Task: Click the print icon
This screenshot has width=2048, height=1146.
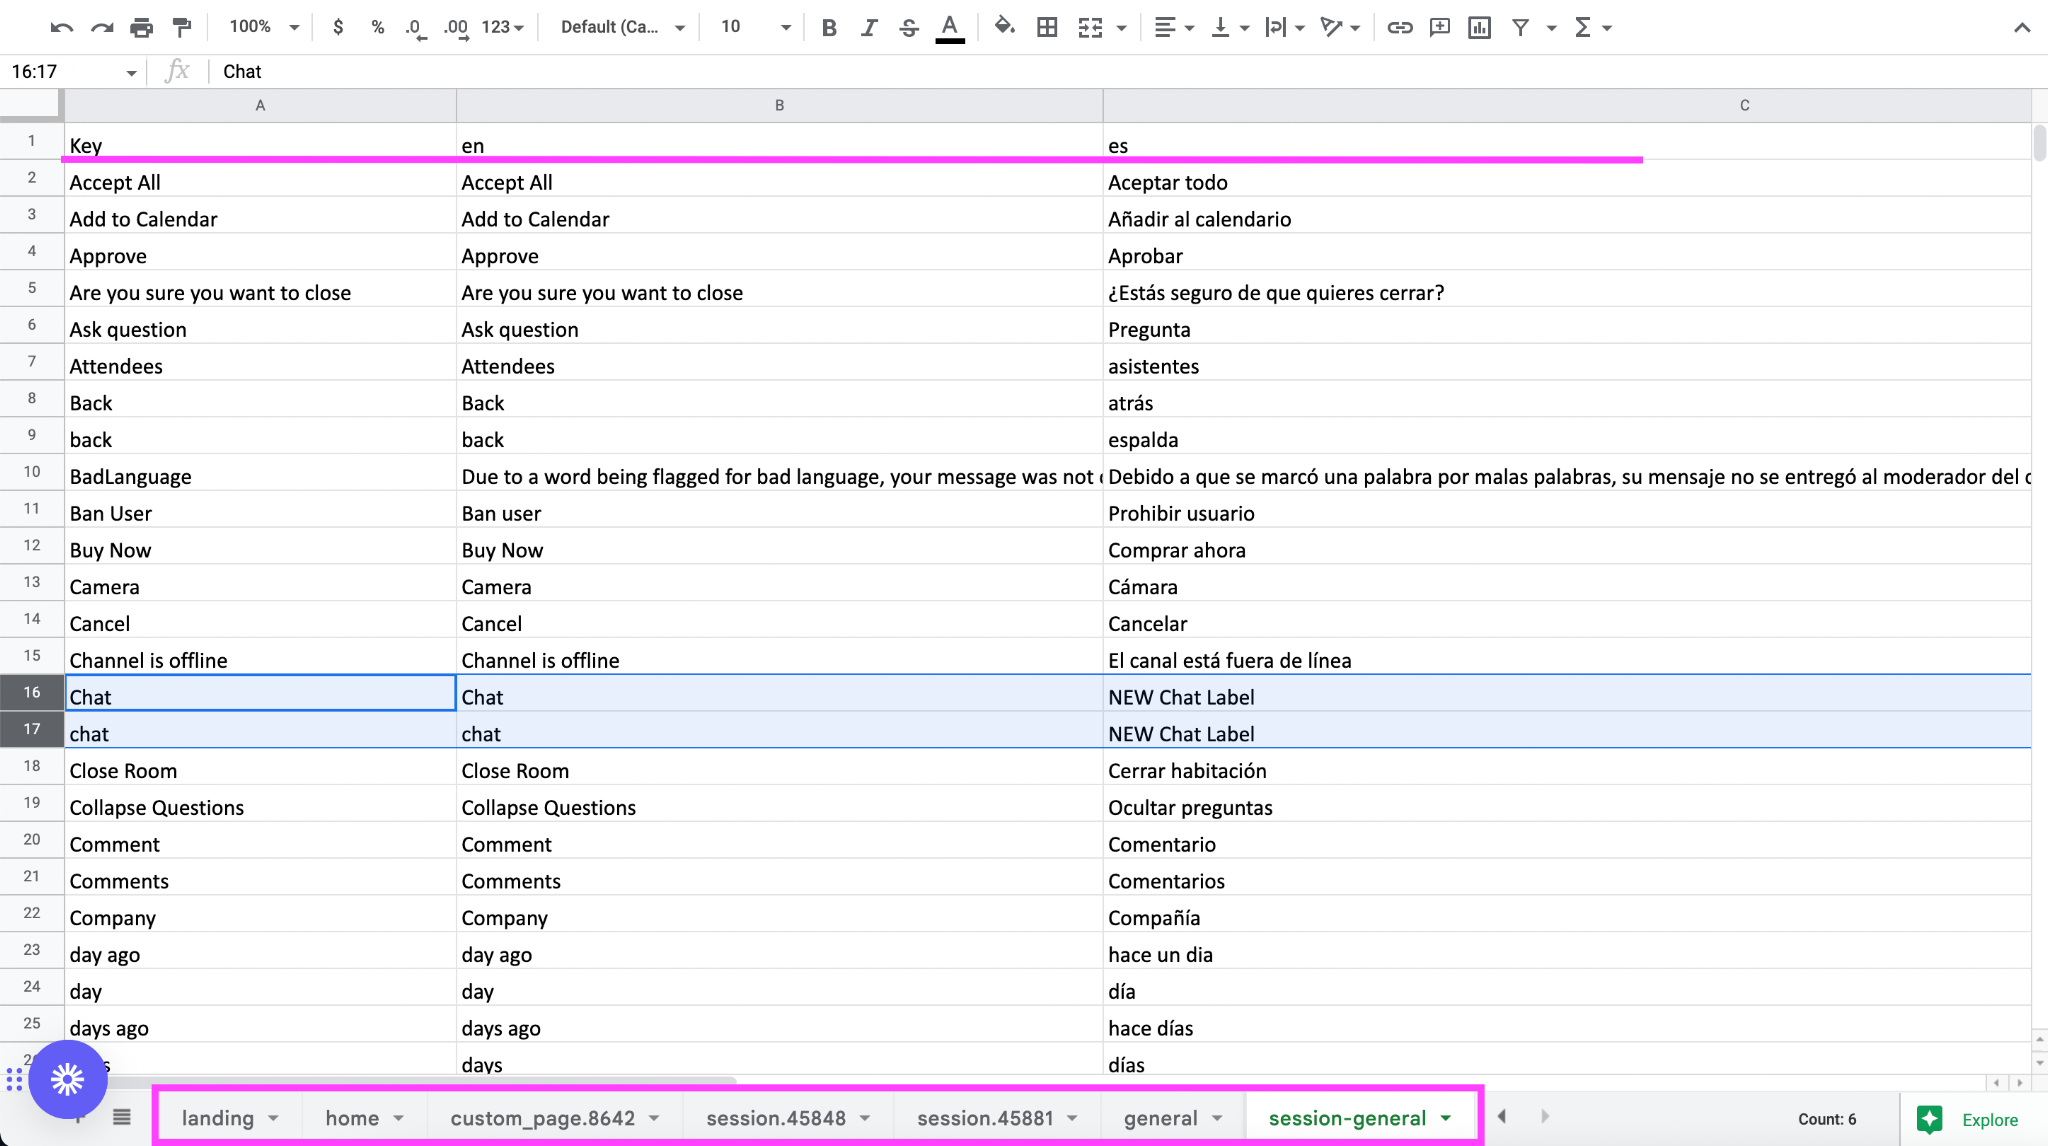Action: pyautogui.click(x=142, y=27)
